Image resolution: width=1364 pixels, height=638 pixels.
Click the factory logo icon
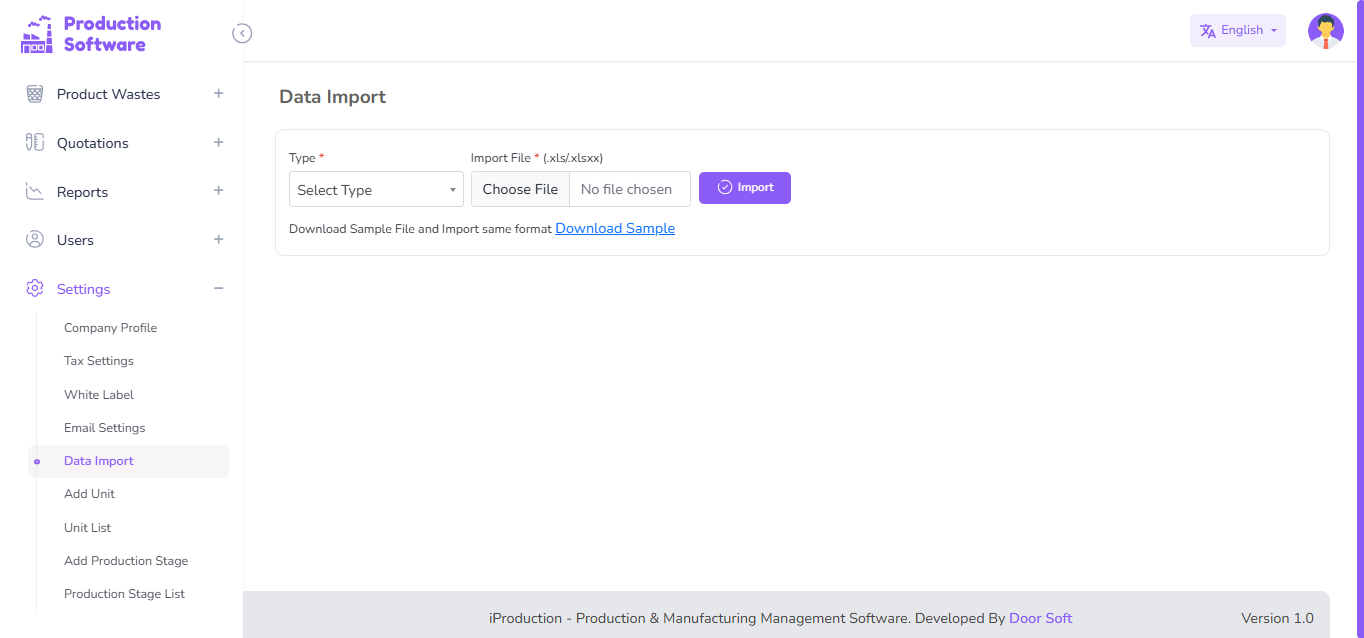click(37, 35)
